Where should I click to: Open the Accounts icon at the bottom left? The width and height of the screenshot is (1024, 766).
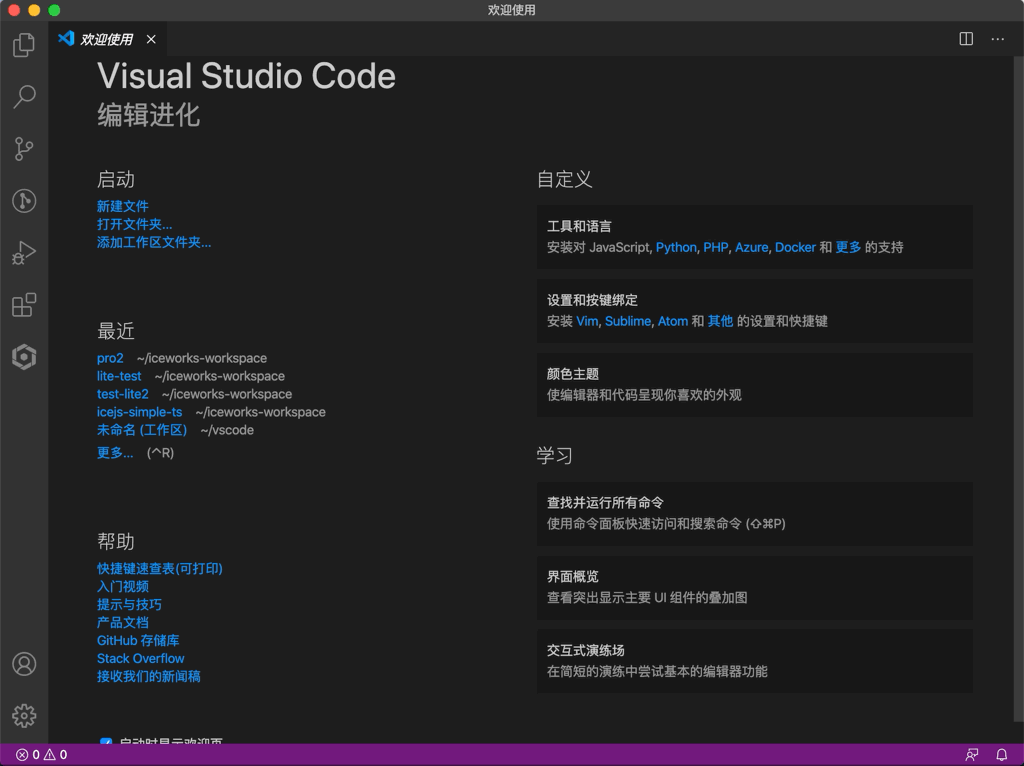[23, 663]
